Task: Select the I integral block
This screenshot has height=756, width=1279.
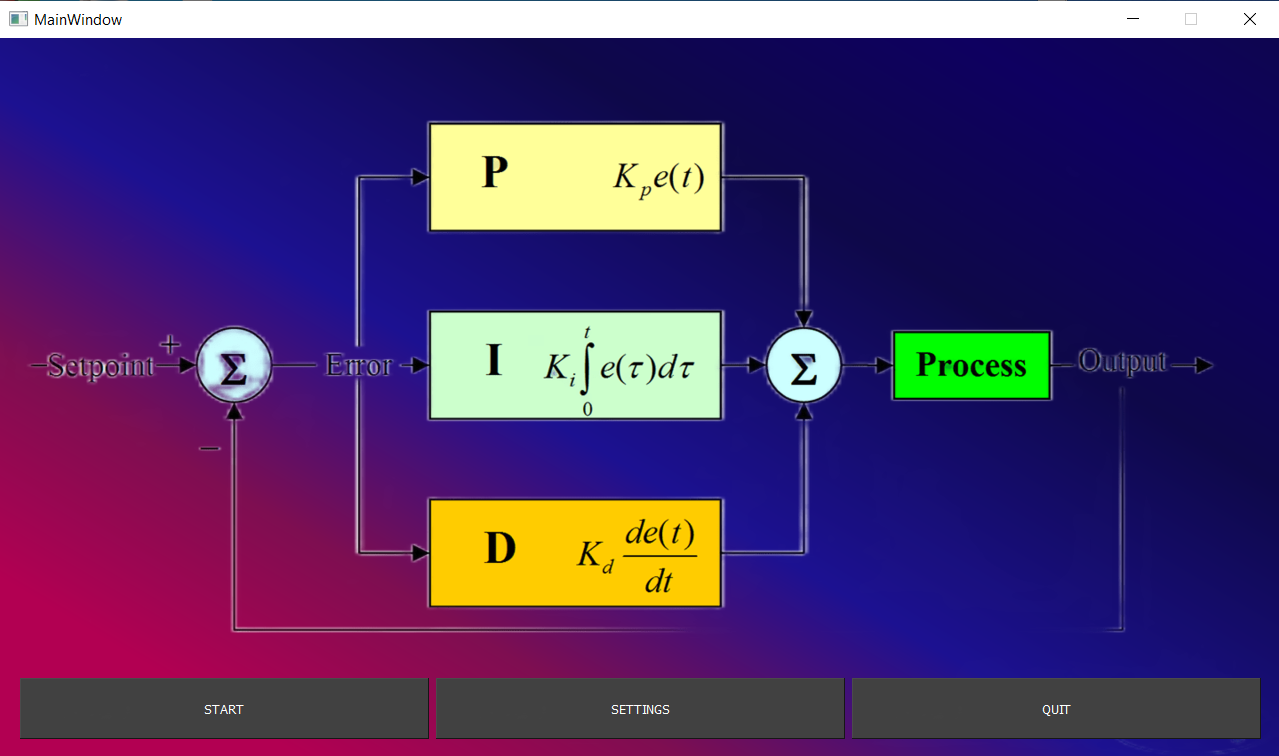Action: tap(575, 364)
